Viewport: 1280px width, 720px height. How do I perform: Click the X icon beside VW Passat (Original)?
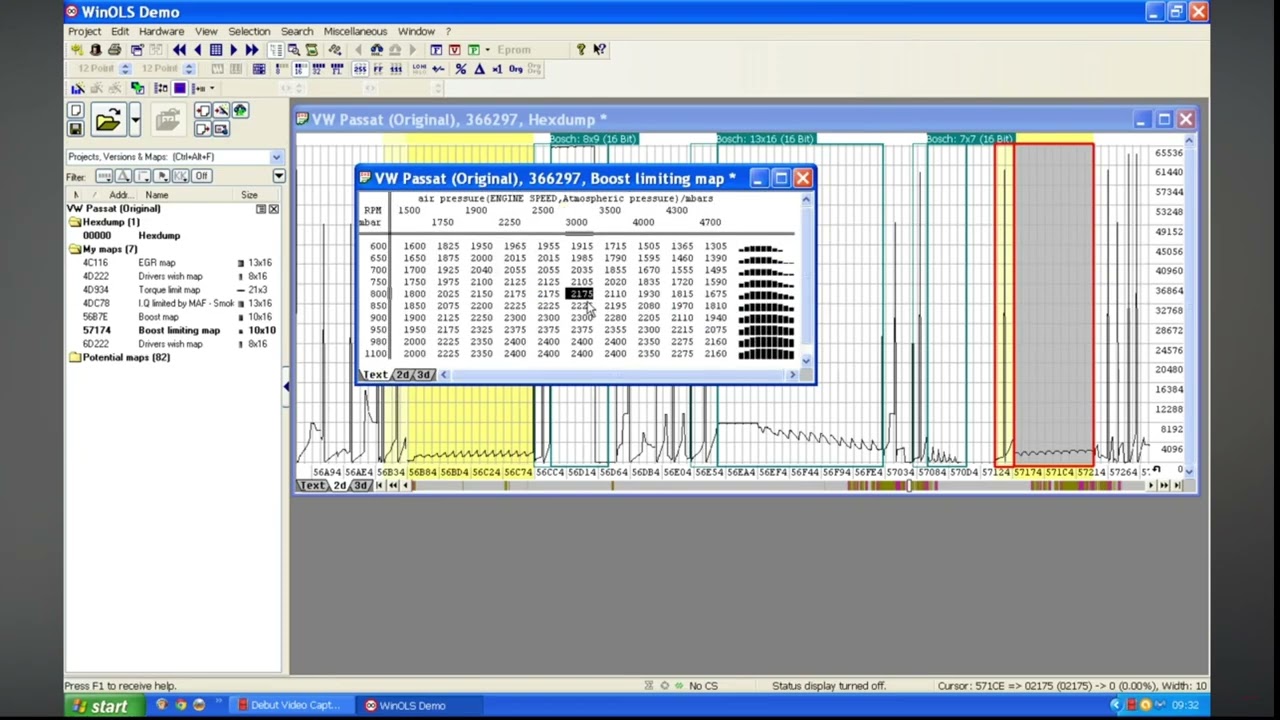(x=273, y=209)
